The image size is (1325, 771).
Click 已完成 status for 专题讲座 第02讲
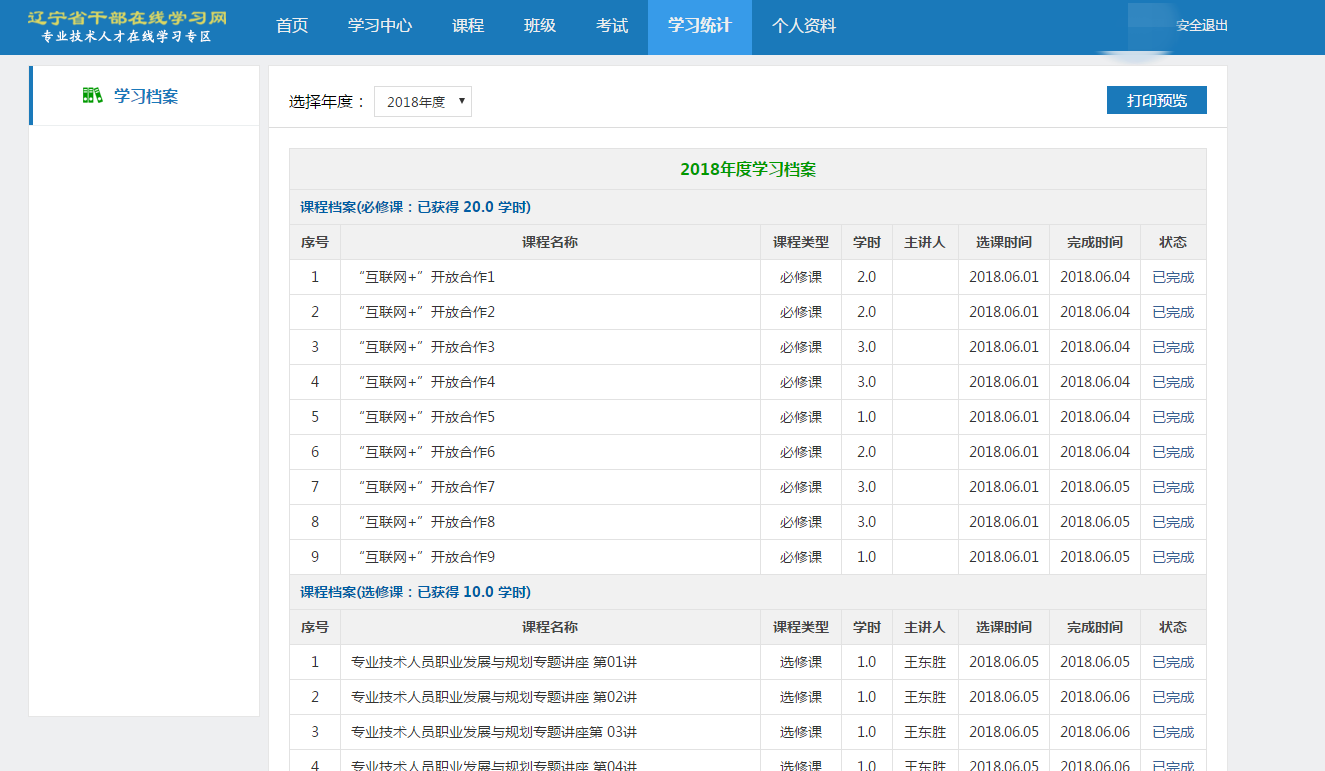(x=1173, y=697)
